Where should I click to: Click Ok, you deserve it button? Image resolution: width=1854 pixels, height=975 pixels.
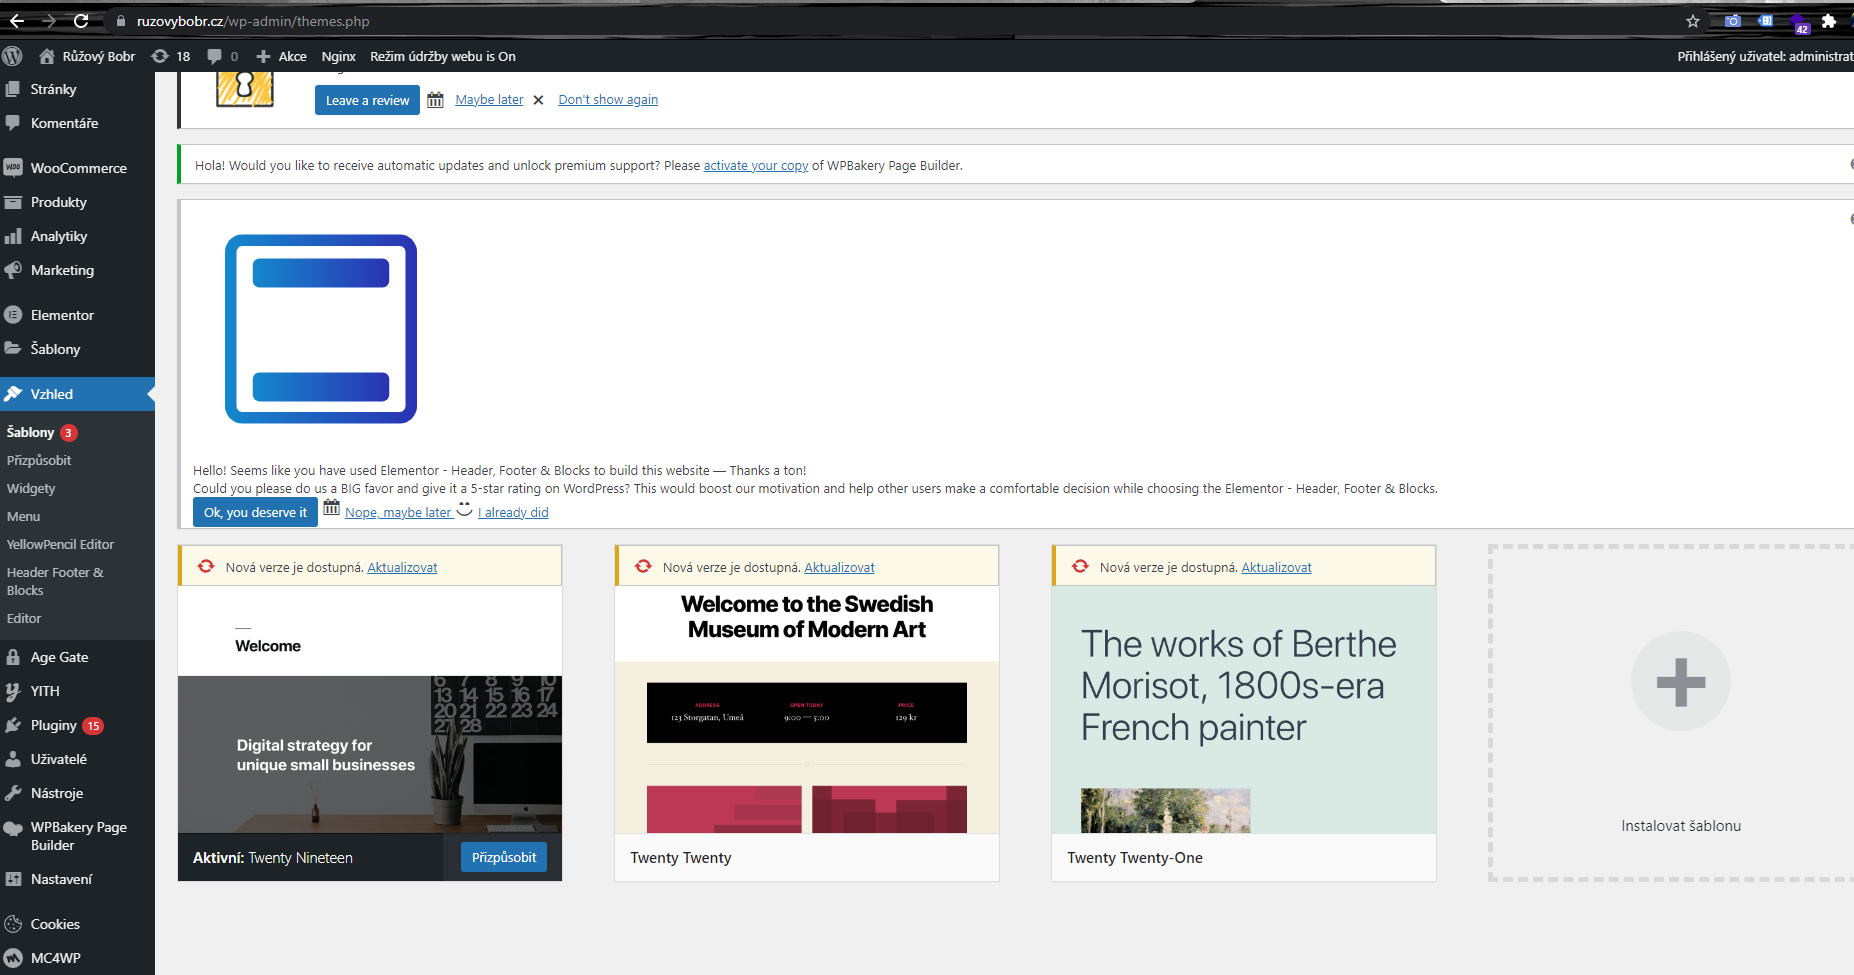[x=255, y=512]
